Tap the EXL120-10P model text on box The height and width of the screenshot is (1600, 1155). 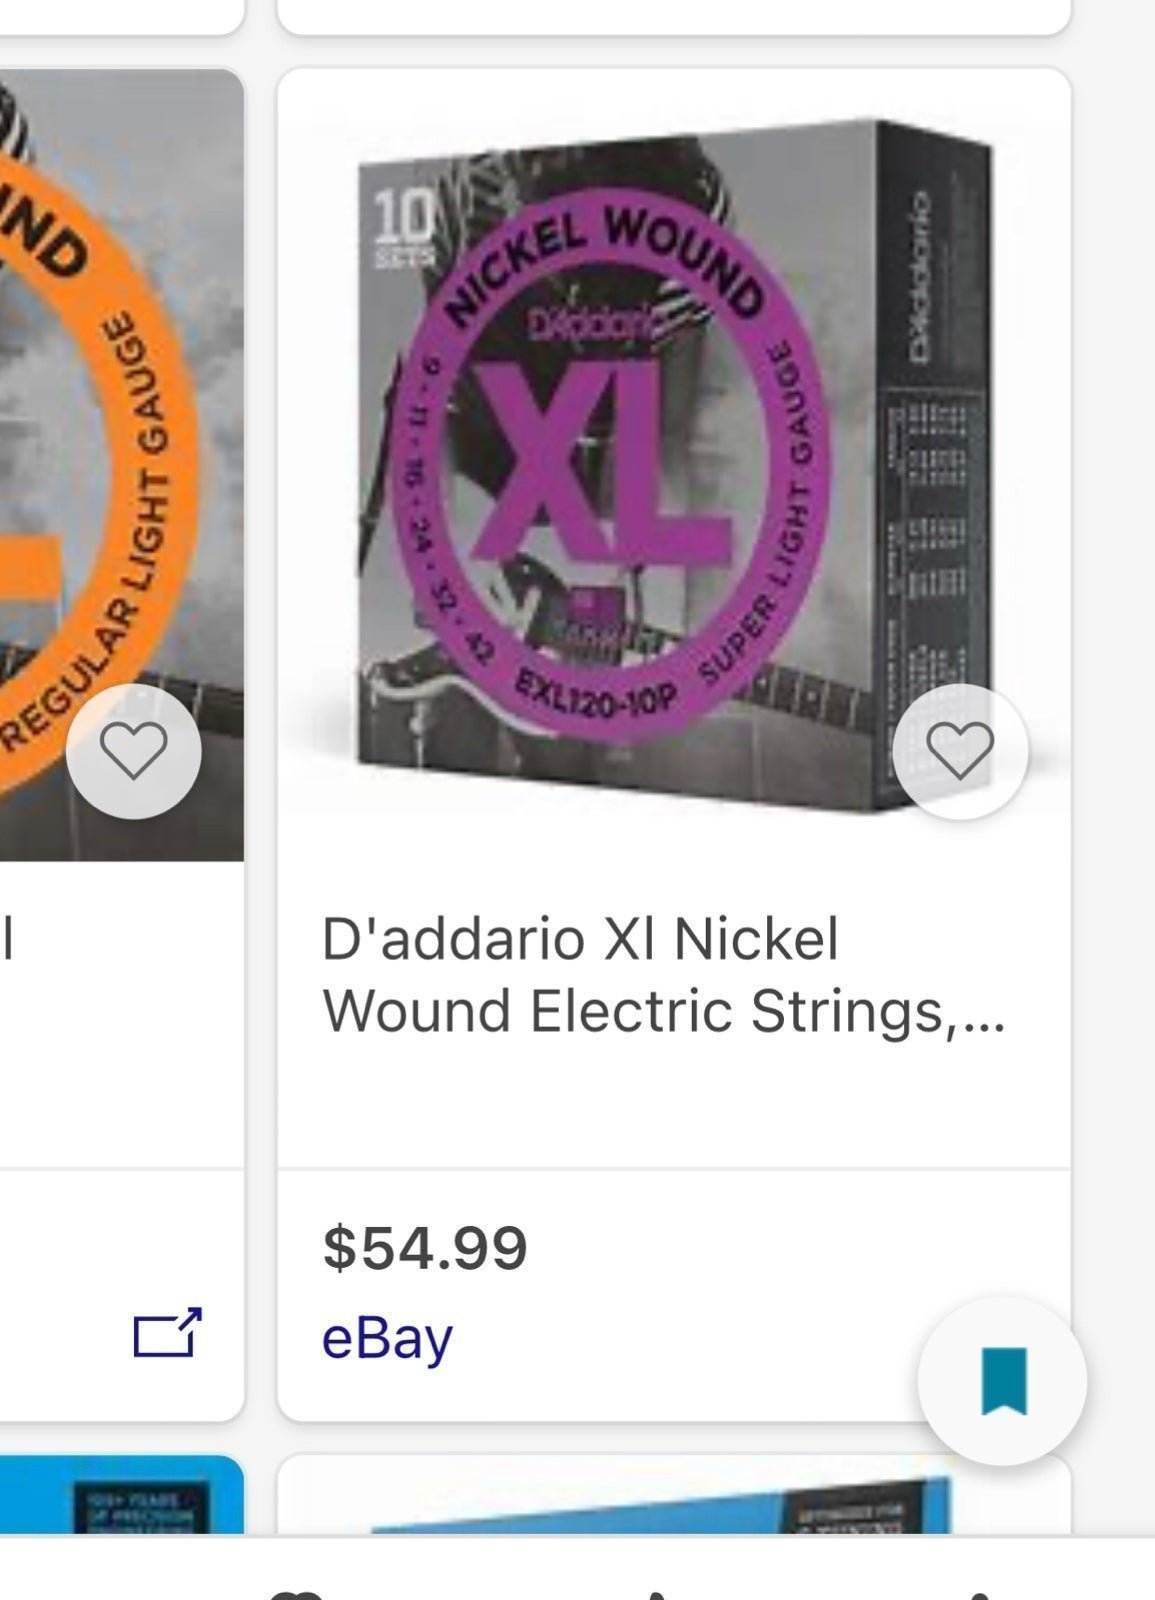pyautogui.click(x=598, y=693)
